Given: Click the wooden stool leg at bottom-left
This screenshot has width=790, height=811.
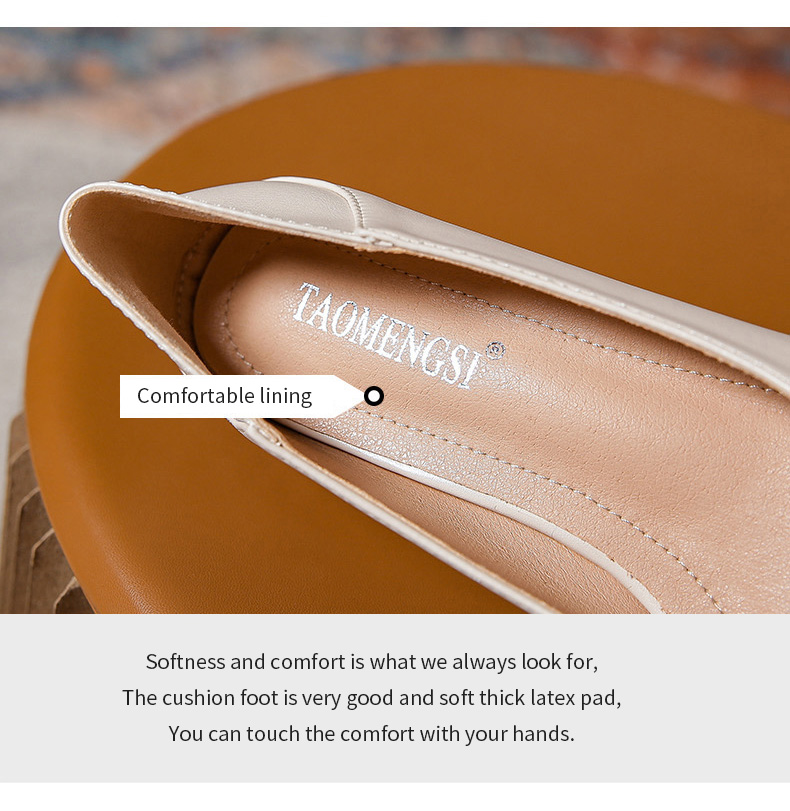Looking at the screenshot, I should pyautogui.click(x=36, y=533).
